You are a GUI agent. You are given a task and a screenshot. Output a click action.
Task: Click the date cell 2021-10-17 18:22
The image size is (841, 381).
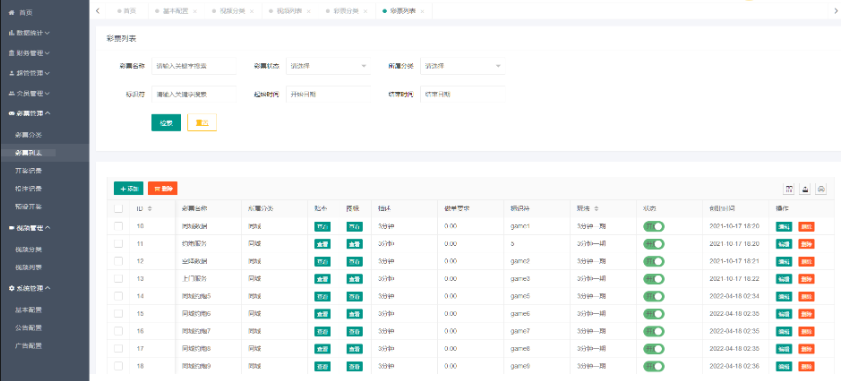pyautogui.click(x=734, y=279)
